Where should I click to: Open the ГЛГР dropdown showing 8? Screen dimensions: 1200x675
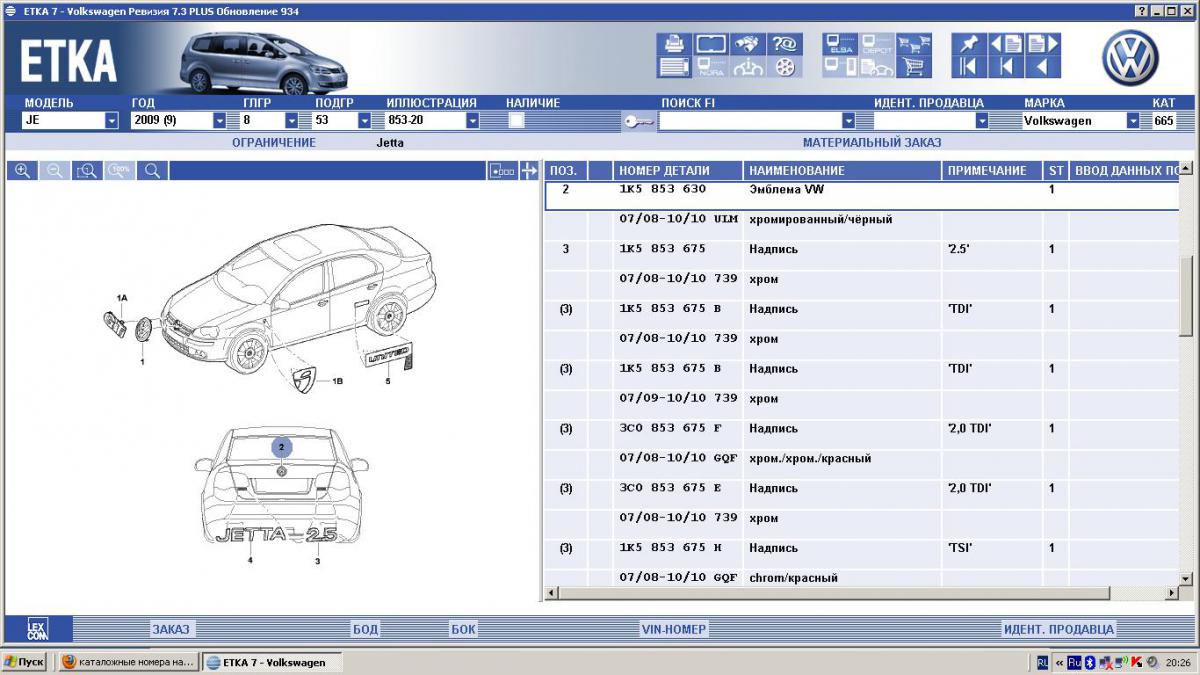(292, 121)
